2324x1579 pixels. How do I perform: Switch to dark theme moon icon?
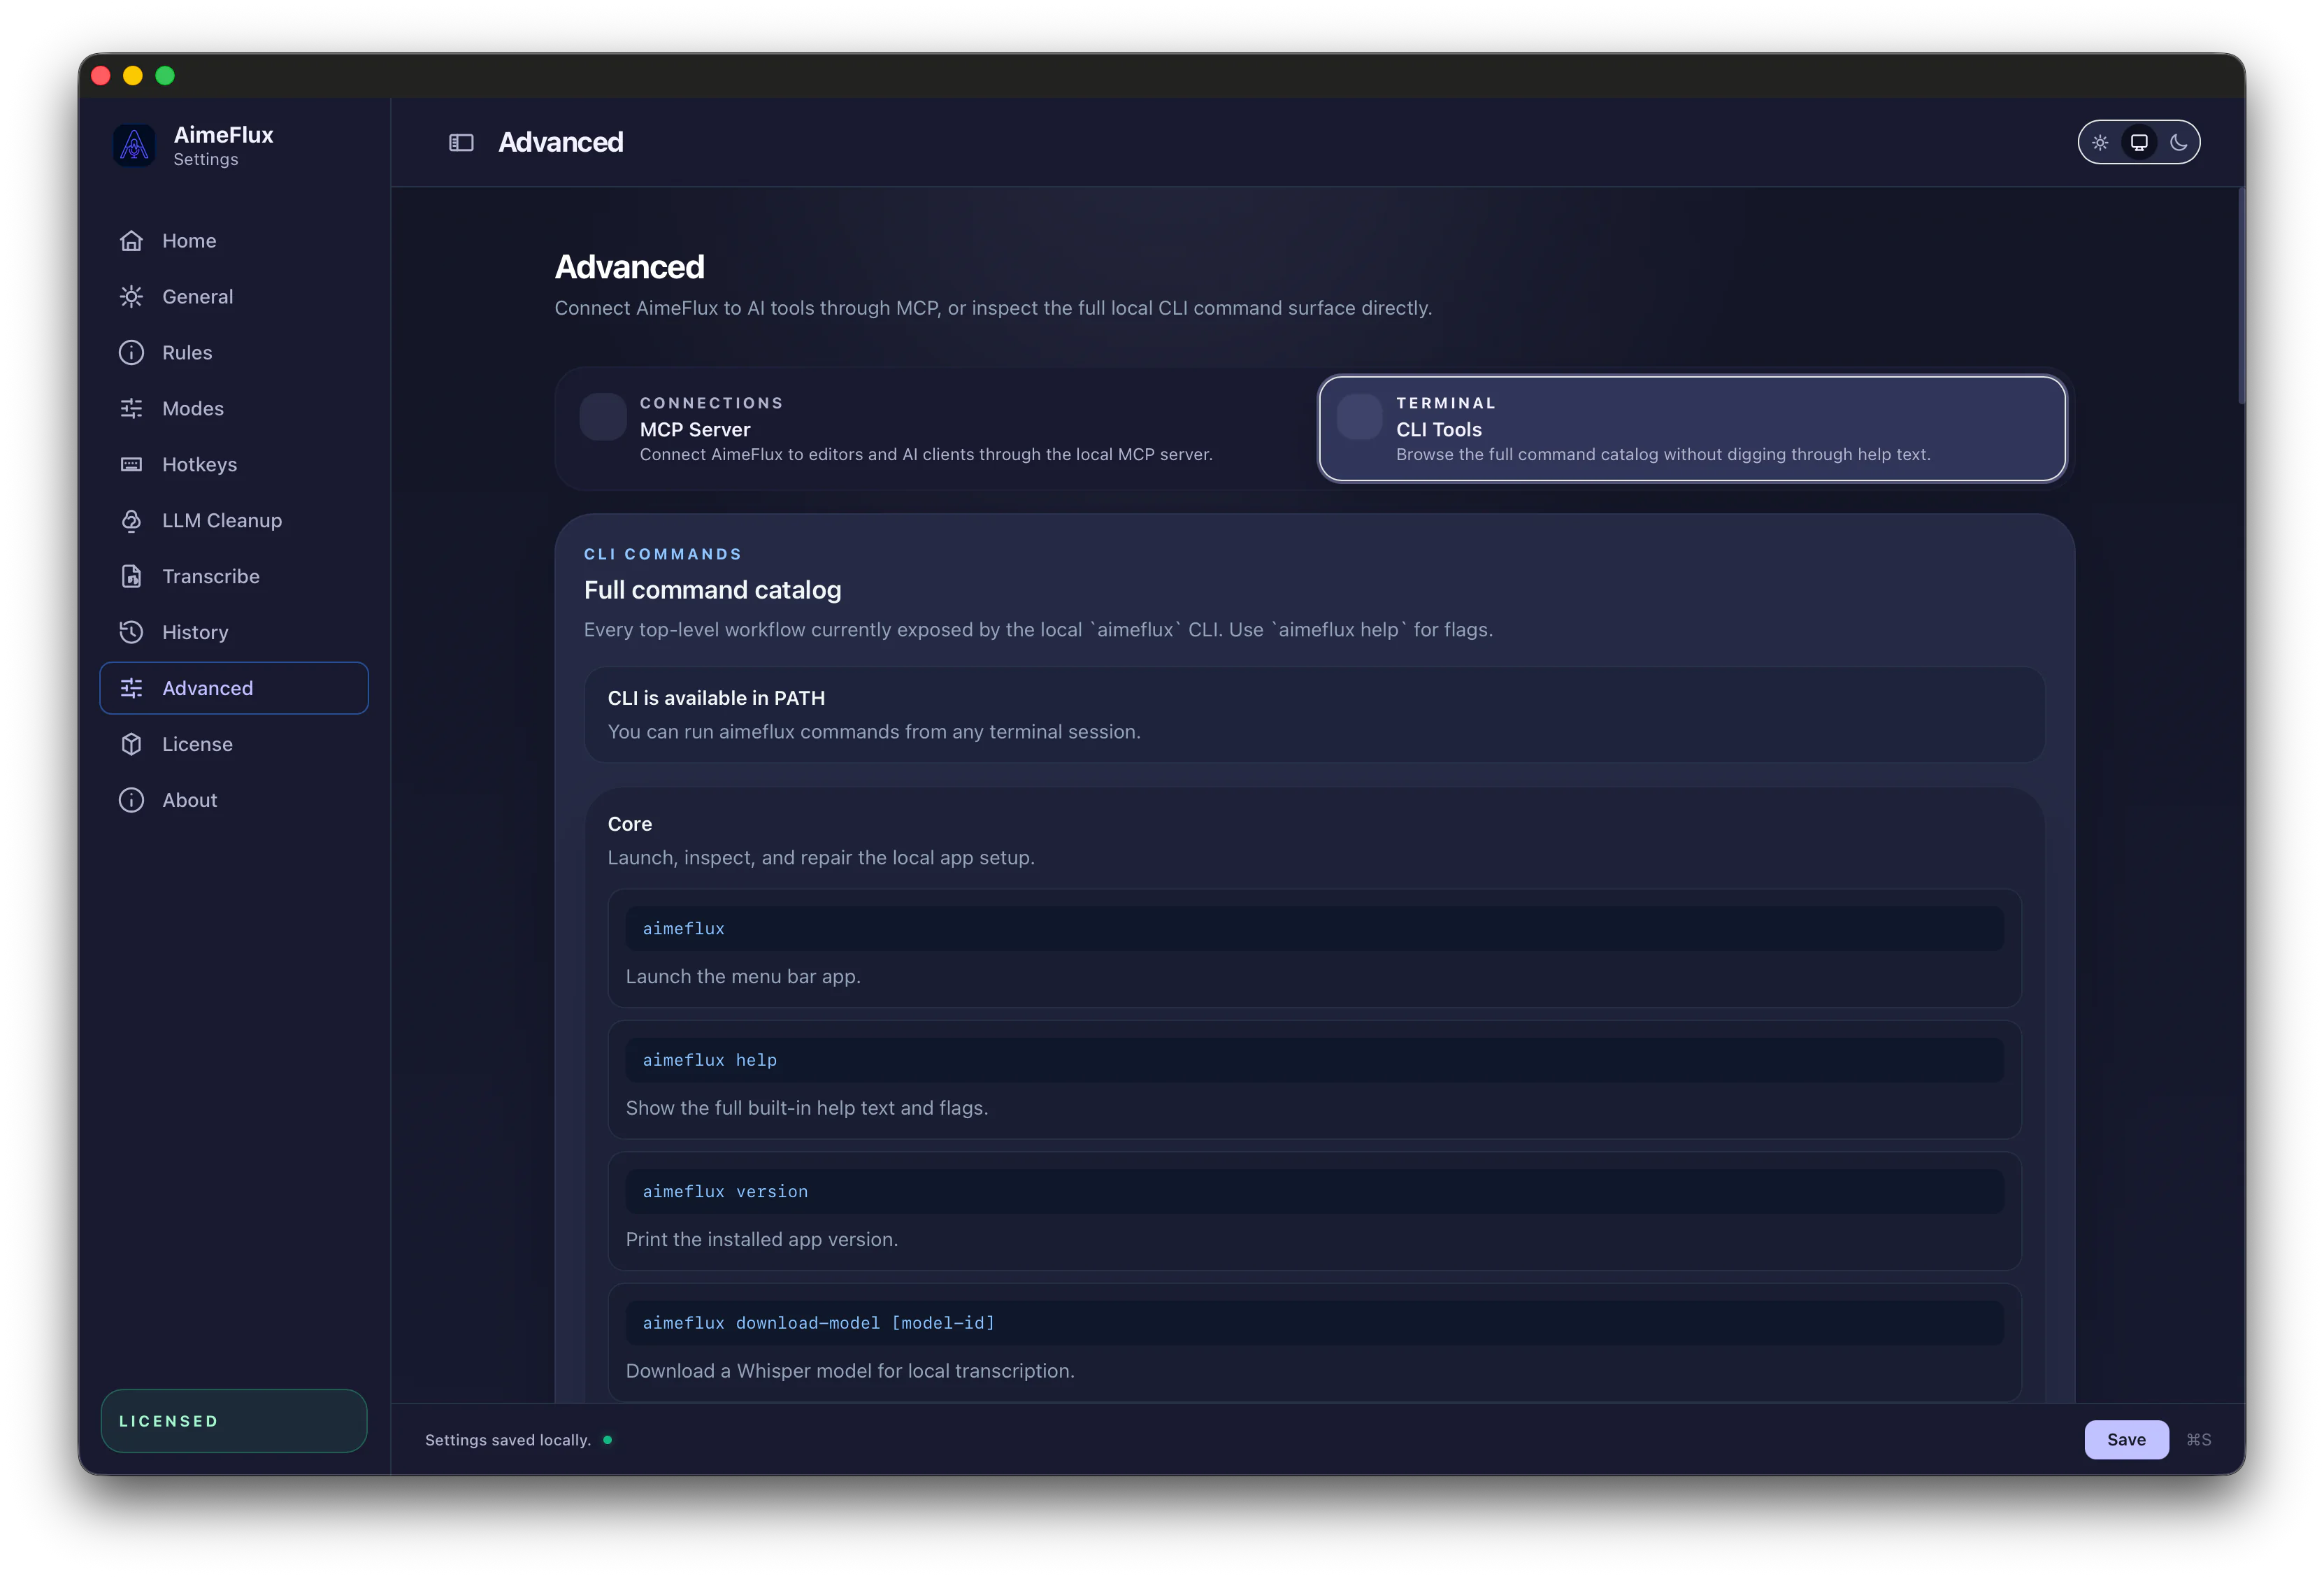2178,143
